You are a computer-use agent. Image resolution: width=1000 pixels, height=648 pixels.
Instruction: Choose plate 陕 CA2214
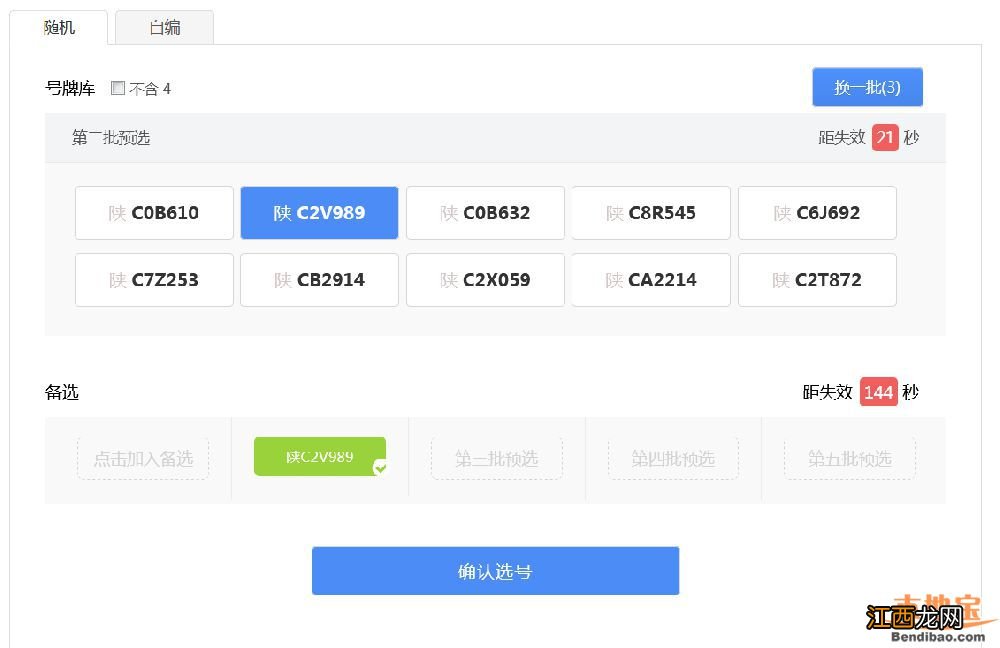tap(651, 280)
